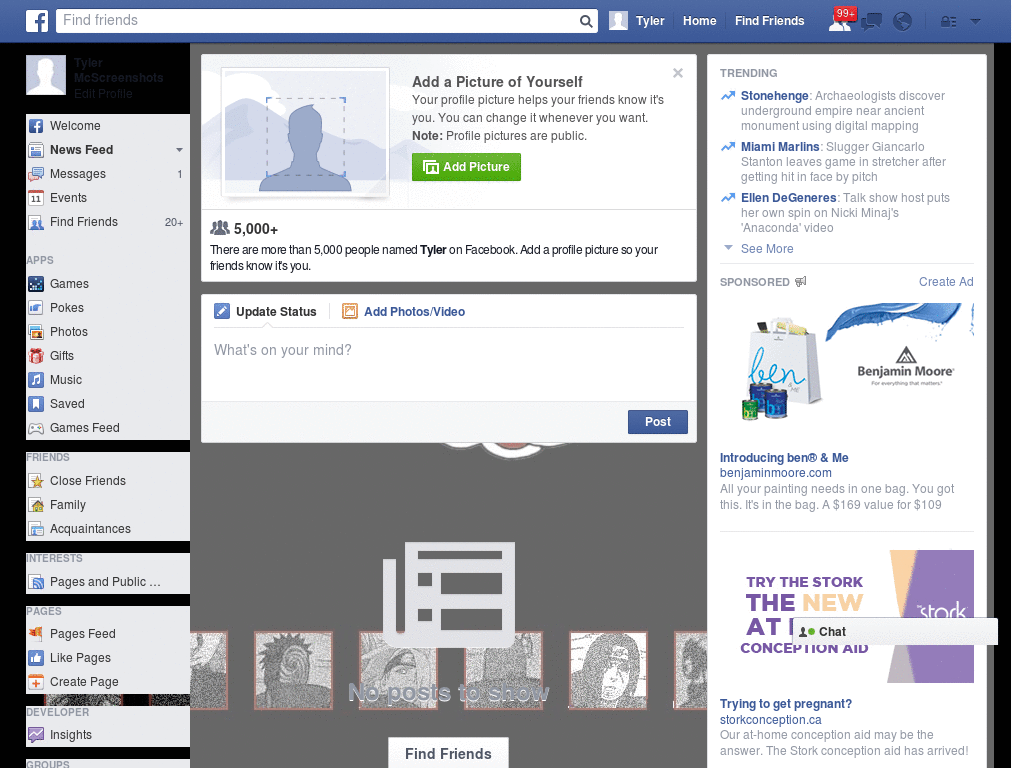Open Pages and Public interests item
The height and width of the screenshot is (768, 1024).
(x=108, y=582)
